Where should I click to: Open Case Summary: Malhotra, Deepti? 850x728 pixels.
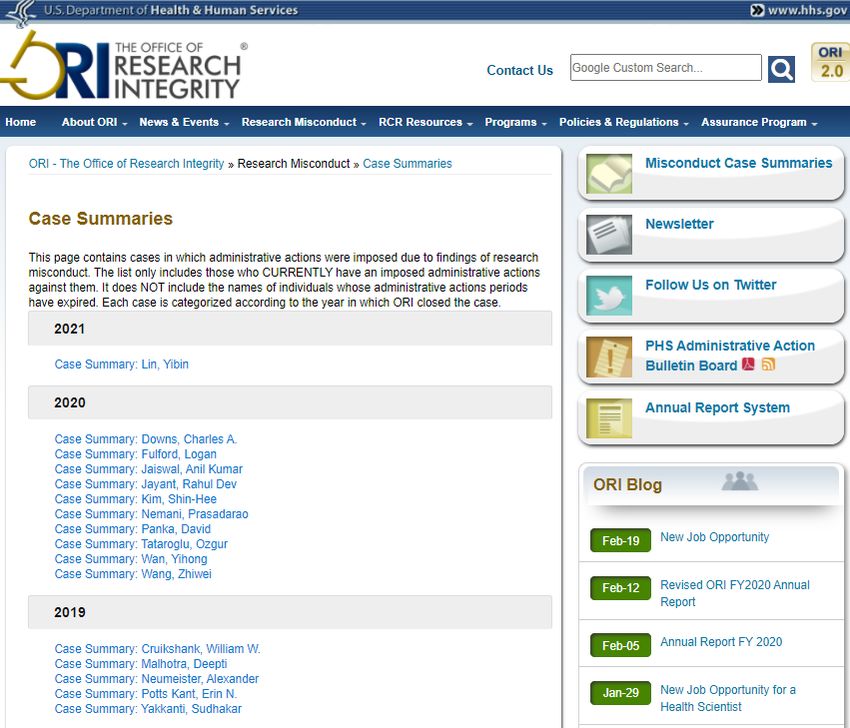click(141, 664)
